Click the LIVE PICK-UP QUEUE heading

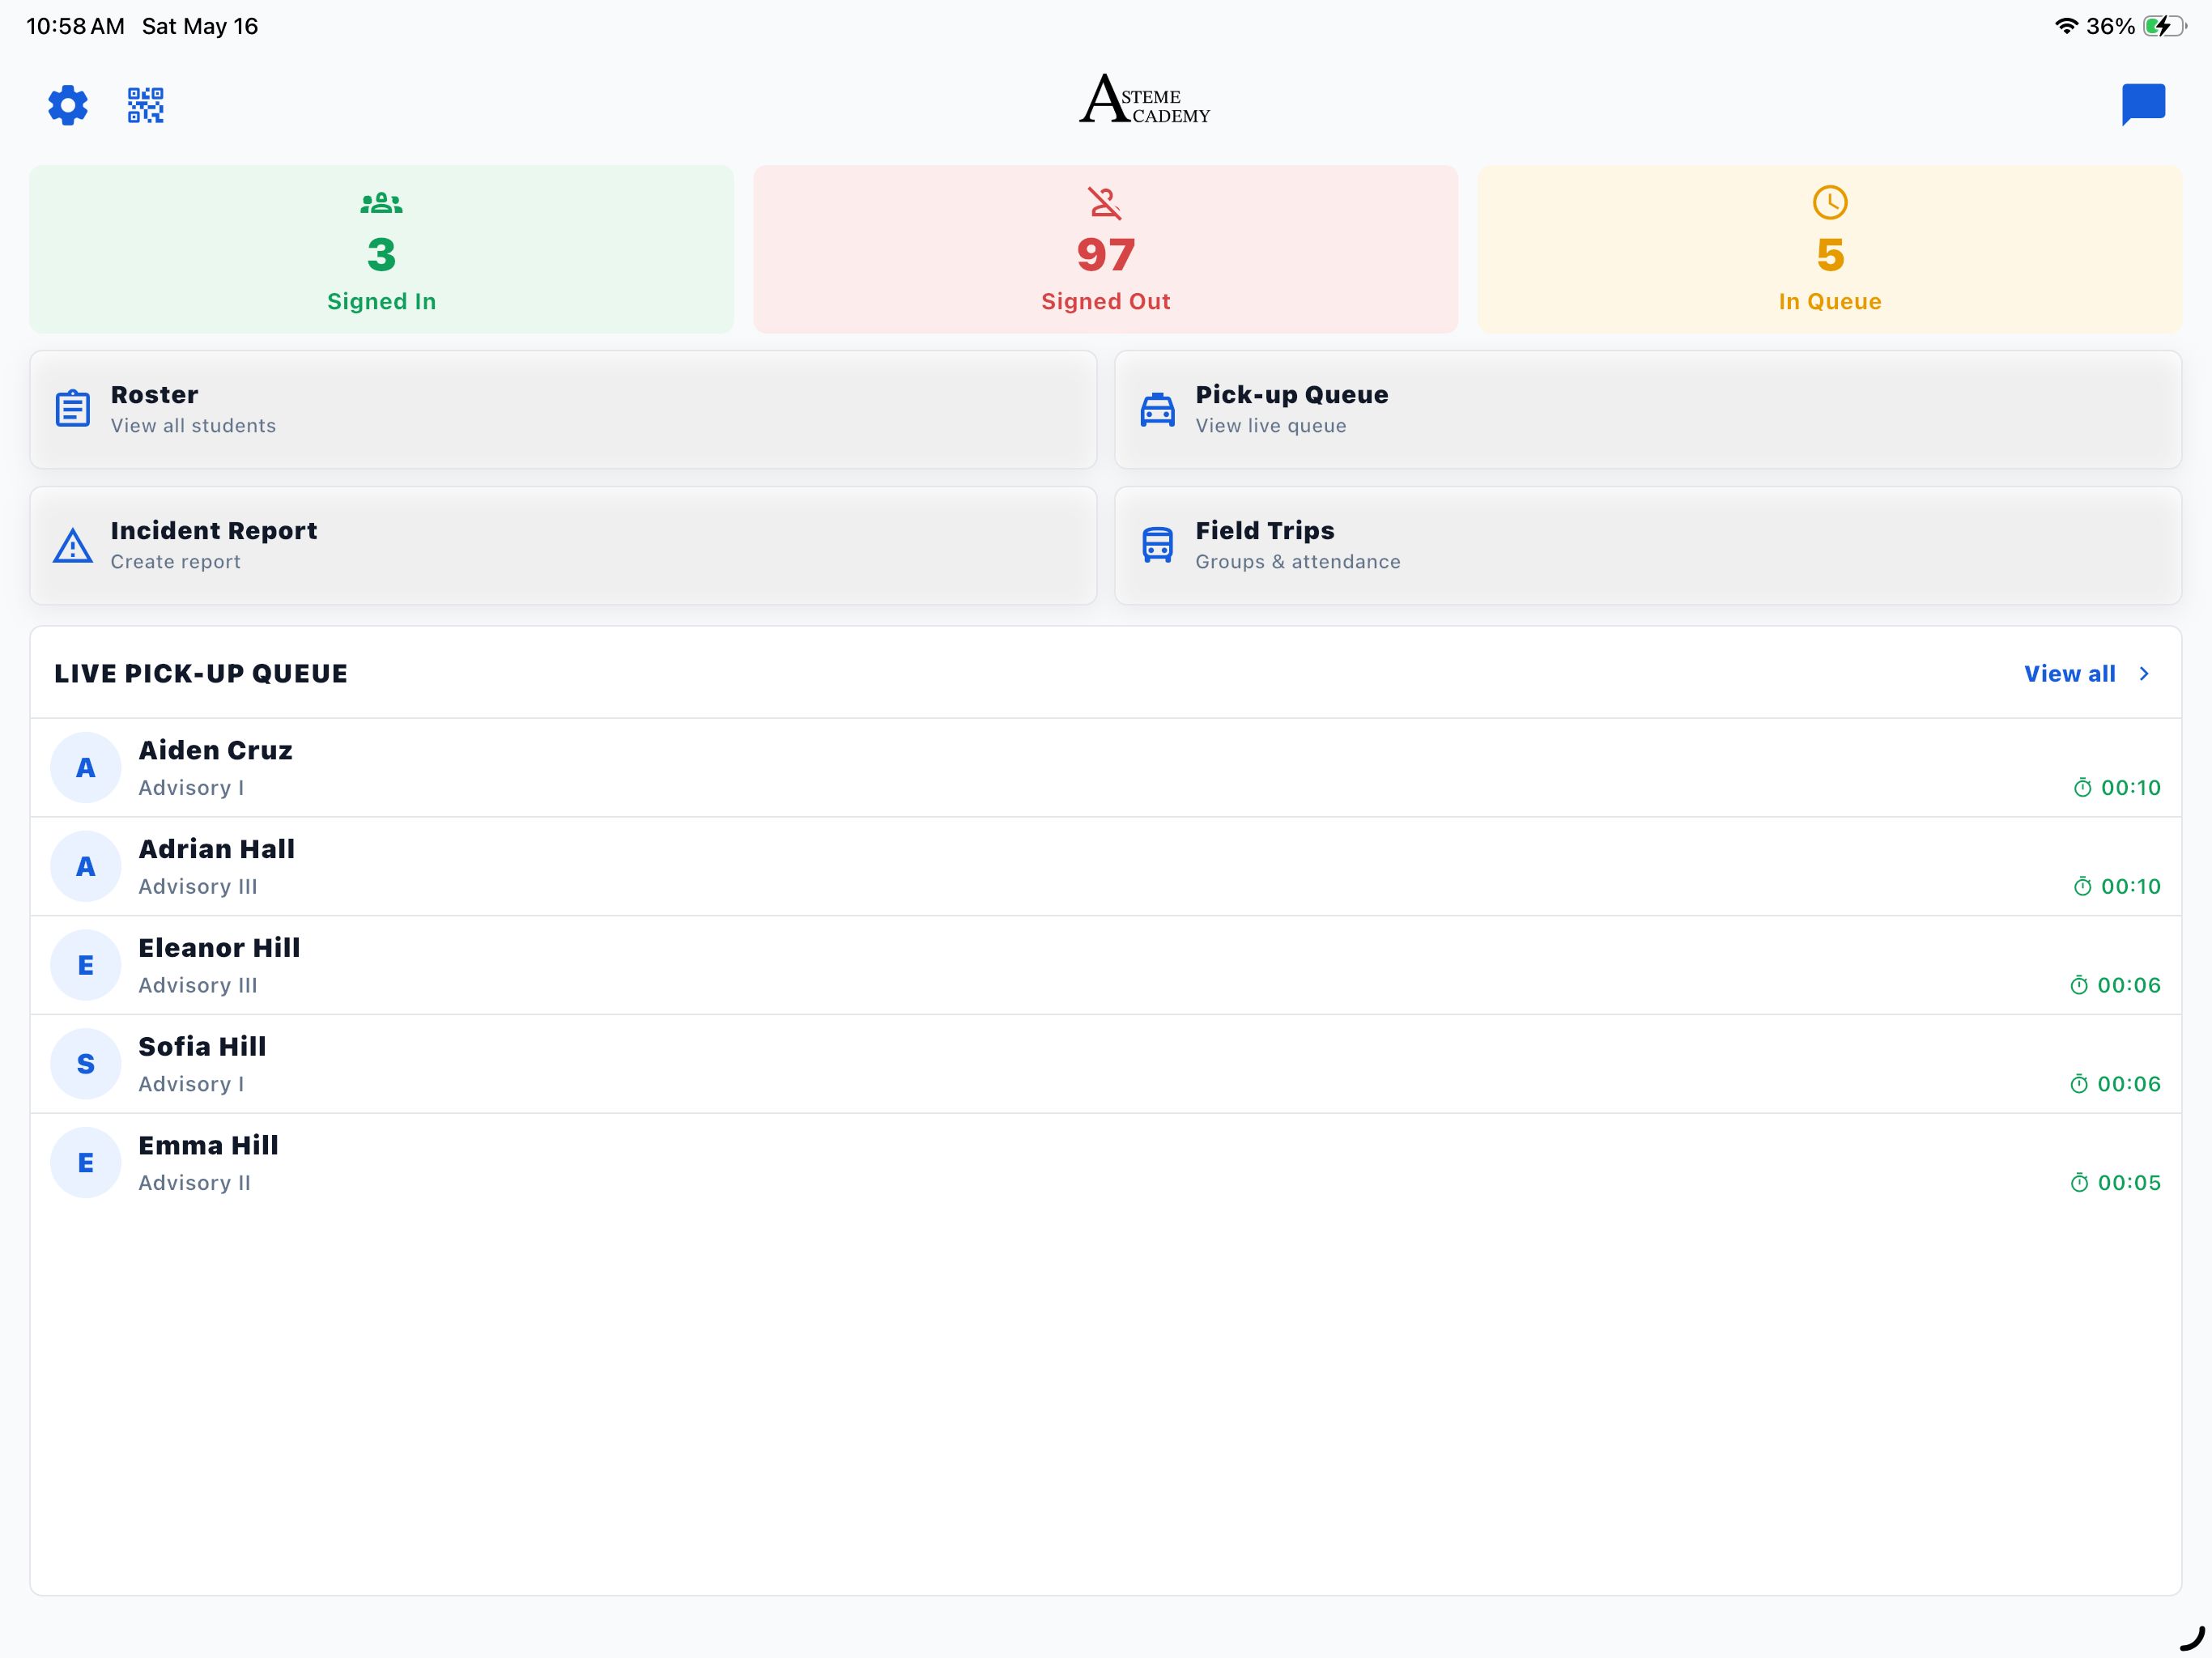tap(201, 674)
